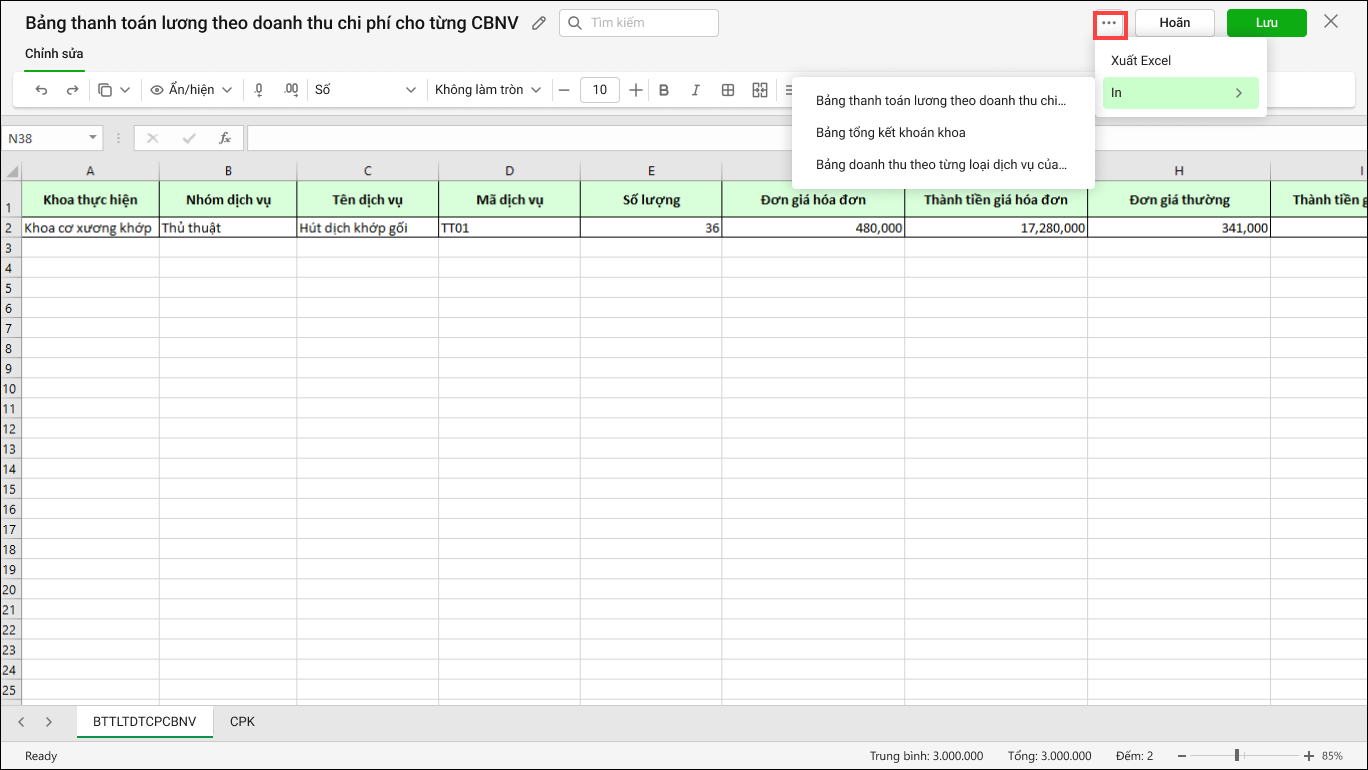Expand the Số number format dropdown
The width and height of the screenshot is (1368, 770).
[365, 90]
